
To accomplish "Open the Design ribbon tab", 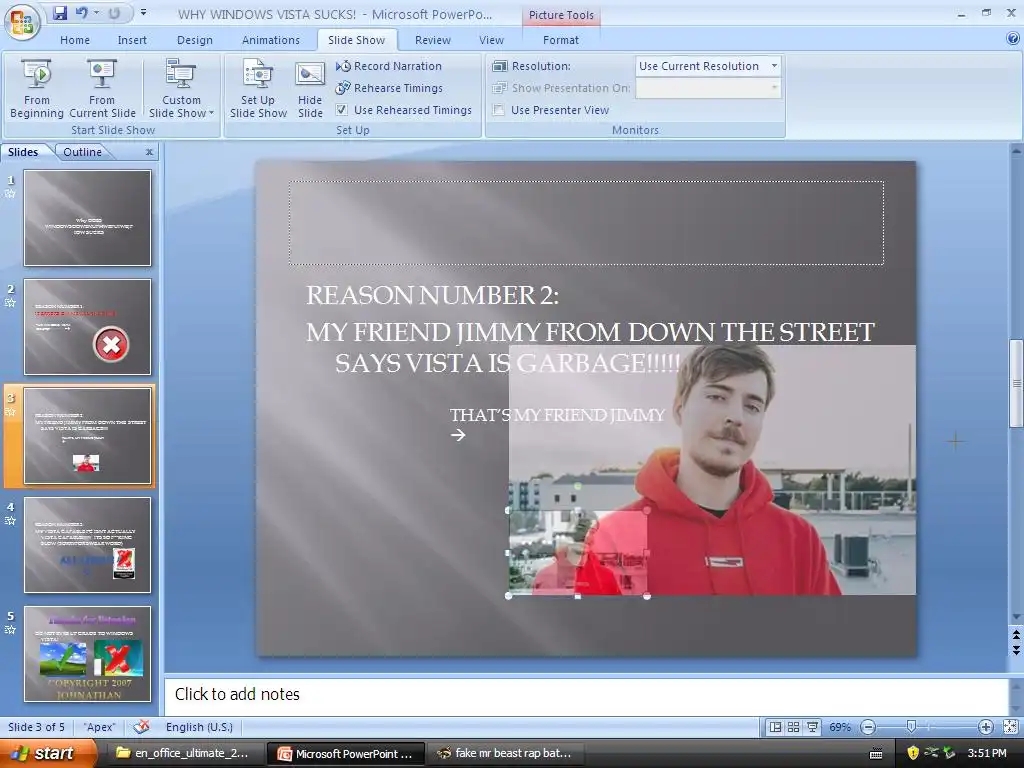I will tap(195, 40).
